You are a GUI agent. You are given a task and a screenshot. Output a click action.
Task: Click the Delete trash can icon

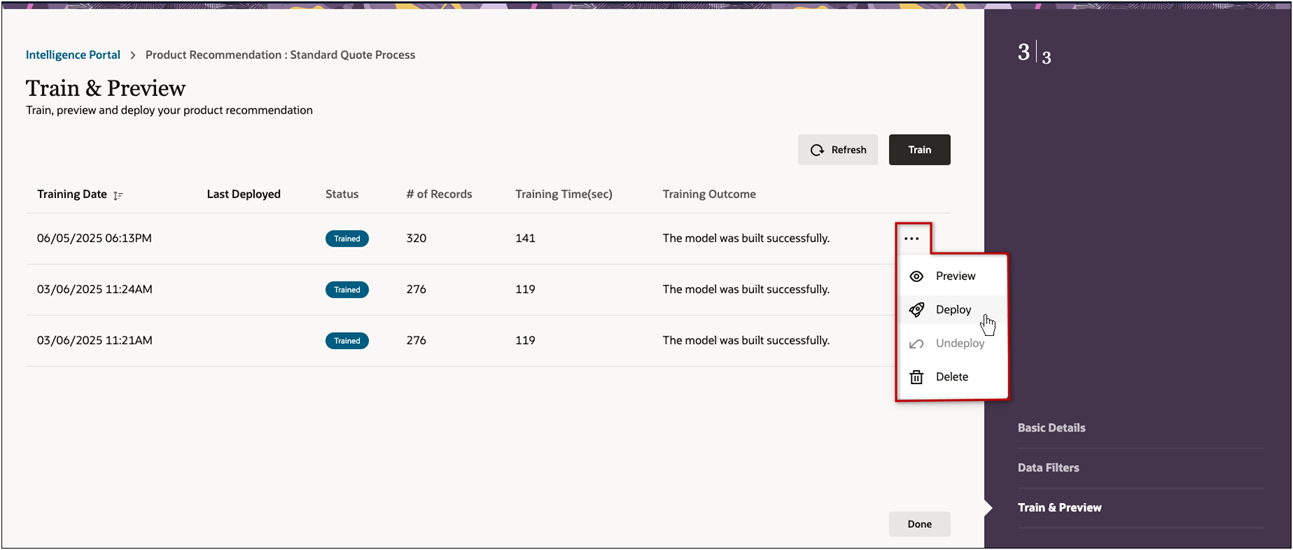(x=916, y=377)
